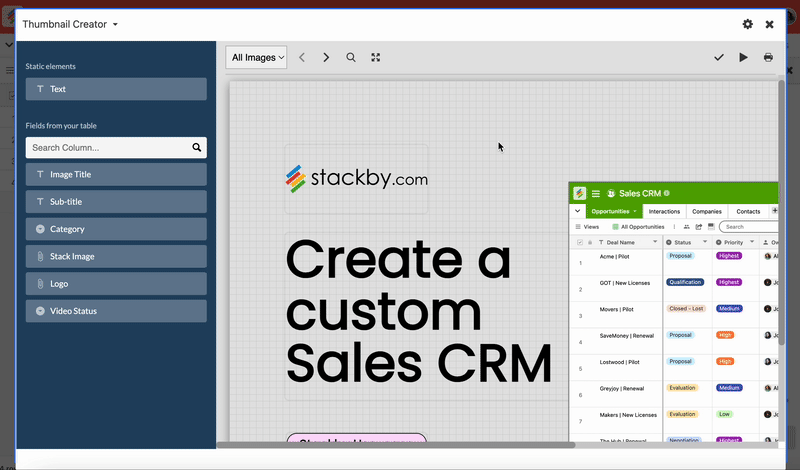Click the play icon in the toolbar
Viewport: 800px width, 470px height.
coord(743,57)
